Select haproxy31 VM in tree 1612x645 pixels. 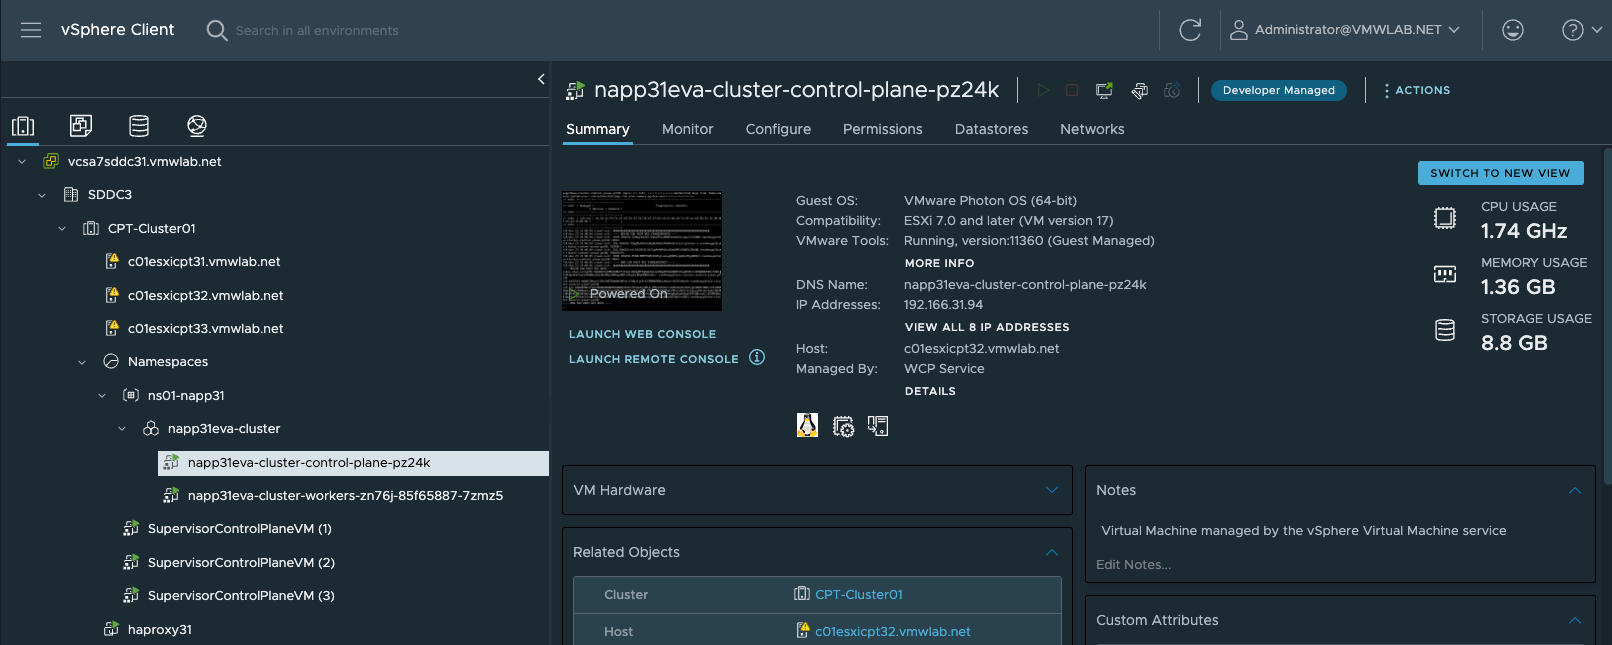pos(159,629)
